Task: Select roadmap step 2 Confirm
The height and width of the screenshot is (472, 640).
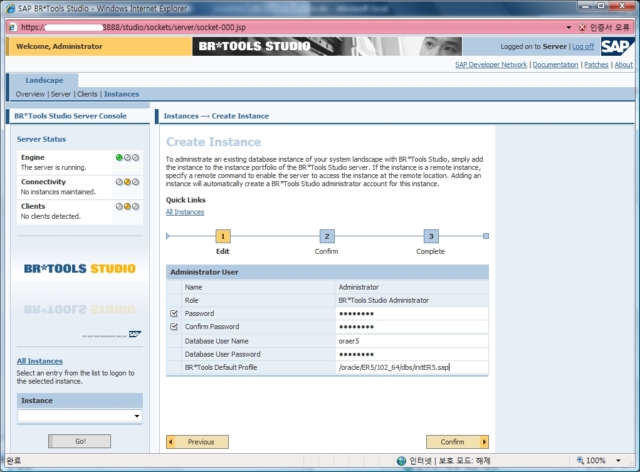Action: coord(327,236)
